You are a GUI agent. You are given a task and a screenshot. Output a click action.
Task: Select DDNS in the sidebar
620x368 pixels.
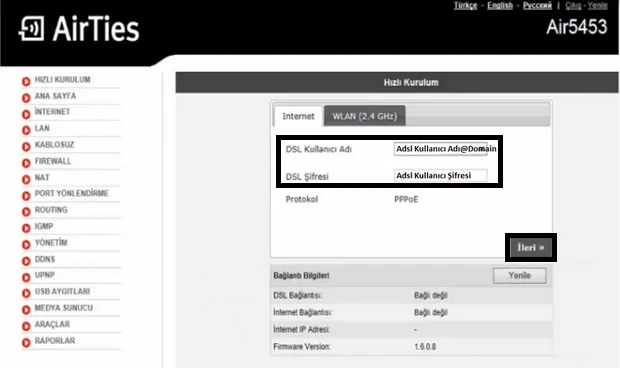point(45,259)
